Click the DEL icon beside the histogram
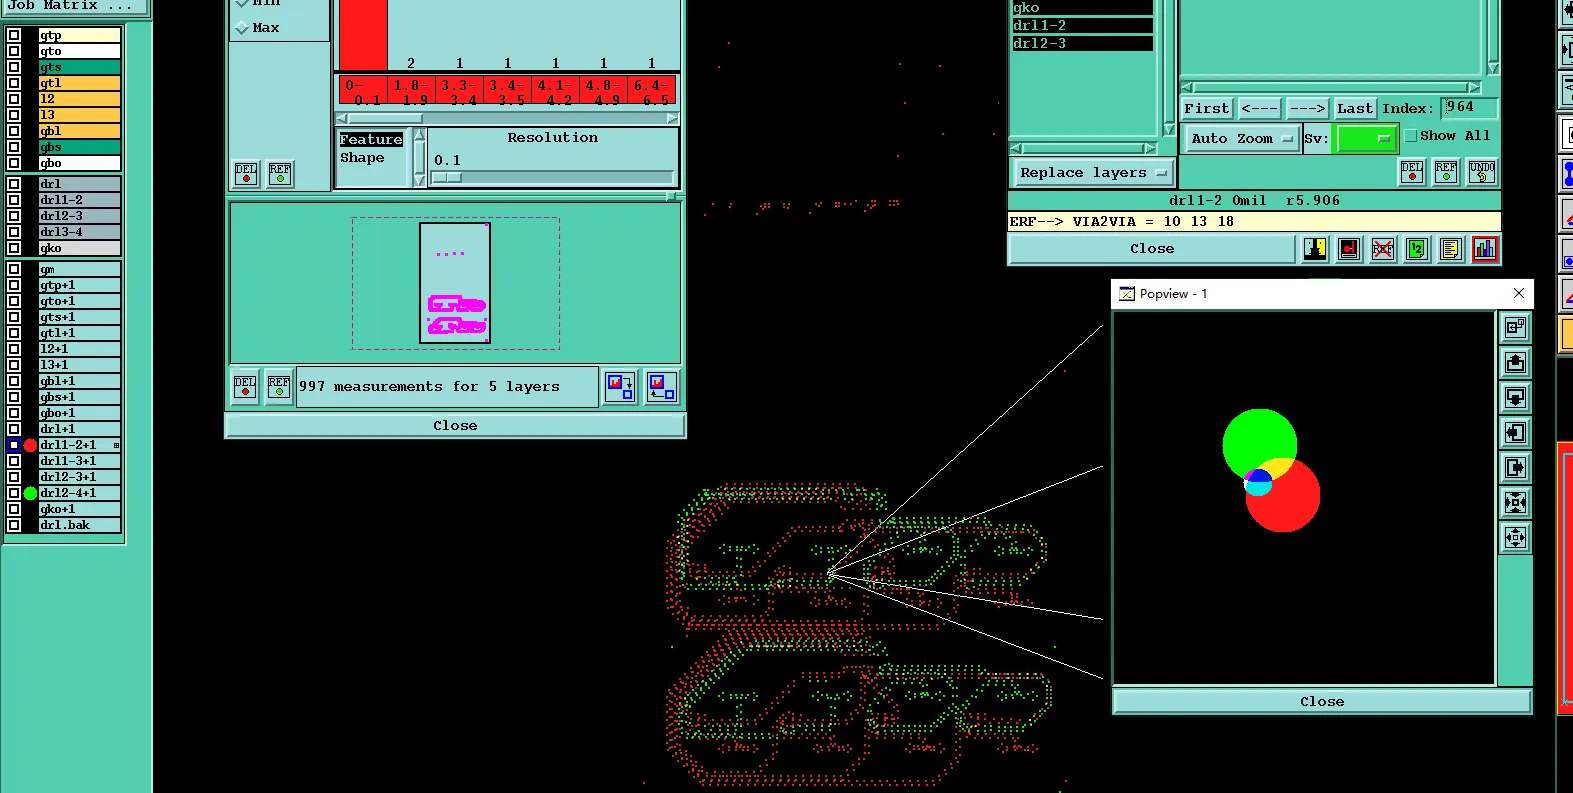Image resolution: width=1573 pixels, height=793 pixels. tap(246, 174)
